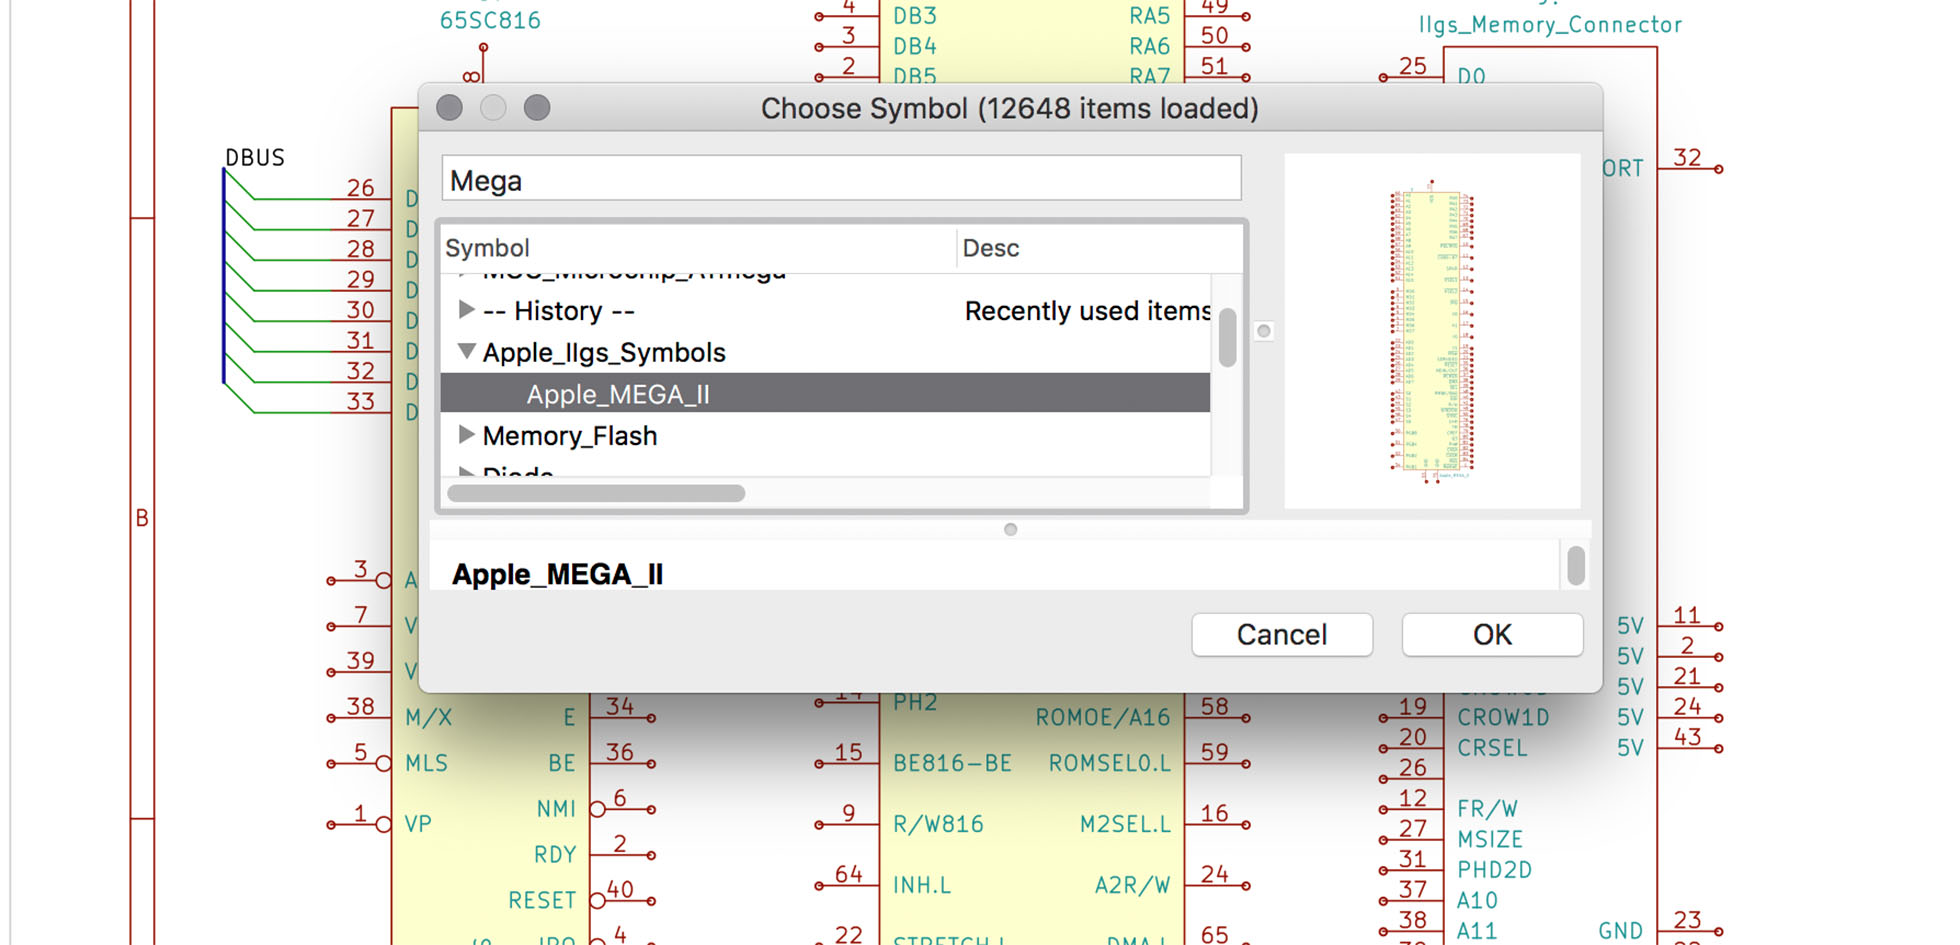This screenshot has width=1960, height=945.
Task: Expand the Memory_Flash library
Action: (466, 434)
